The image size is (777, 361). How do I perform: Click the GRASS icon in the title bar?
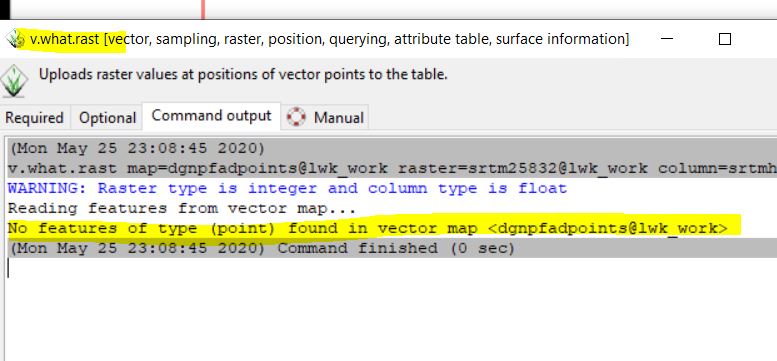click(16, 39)
